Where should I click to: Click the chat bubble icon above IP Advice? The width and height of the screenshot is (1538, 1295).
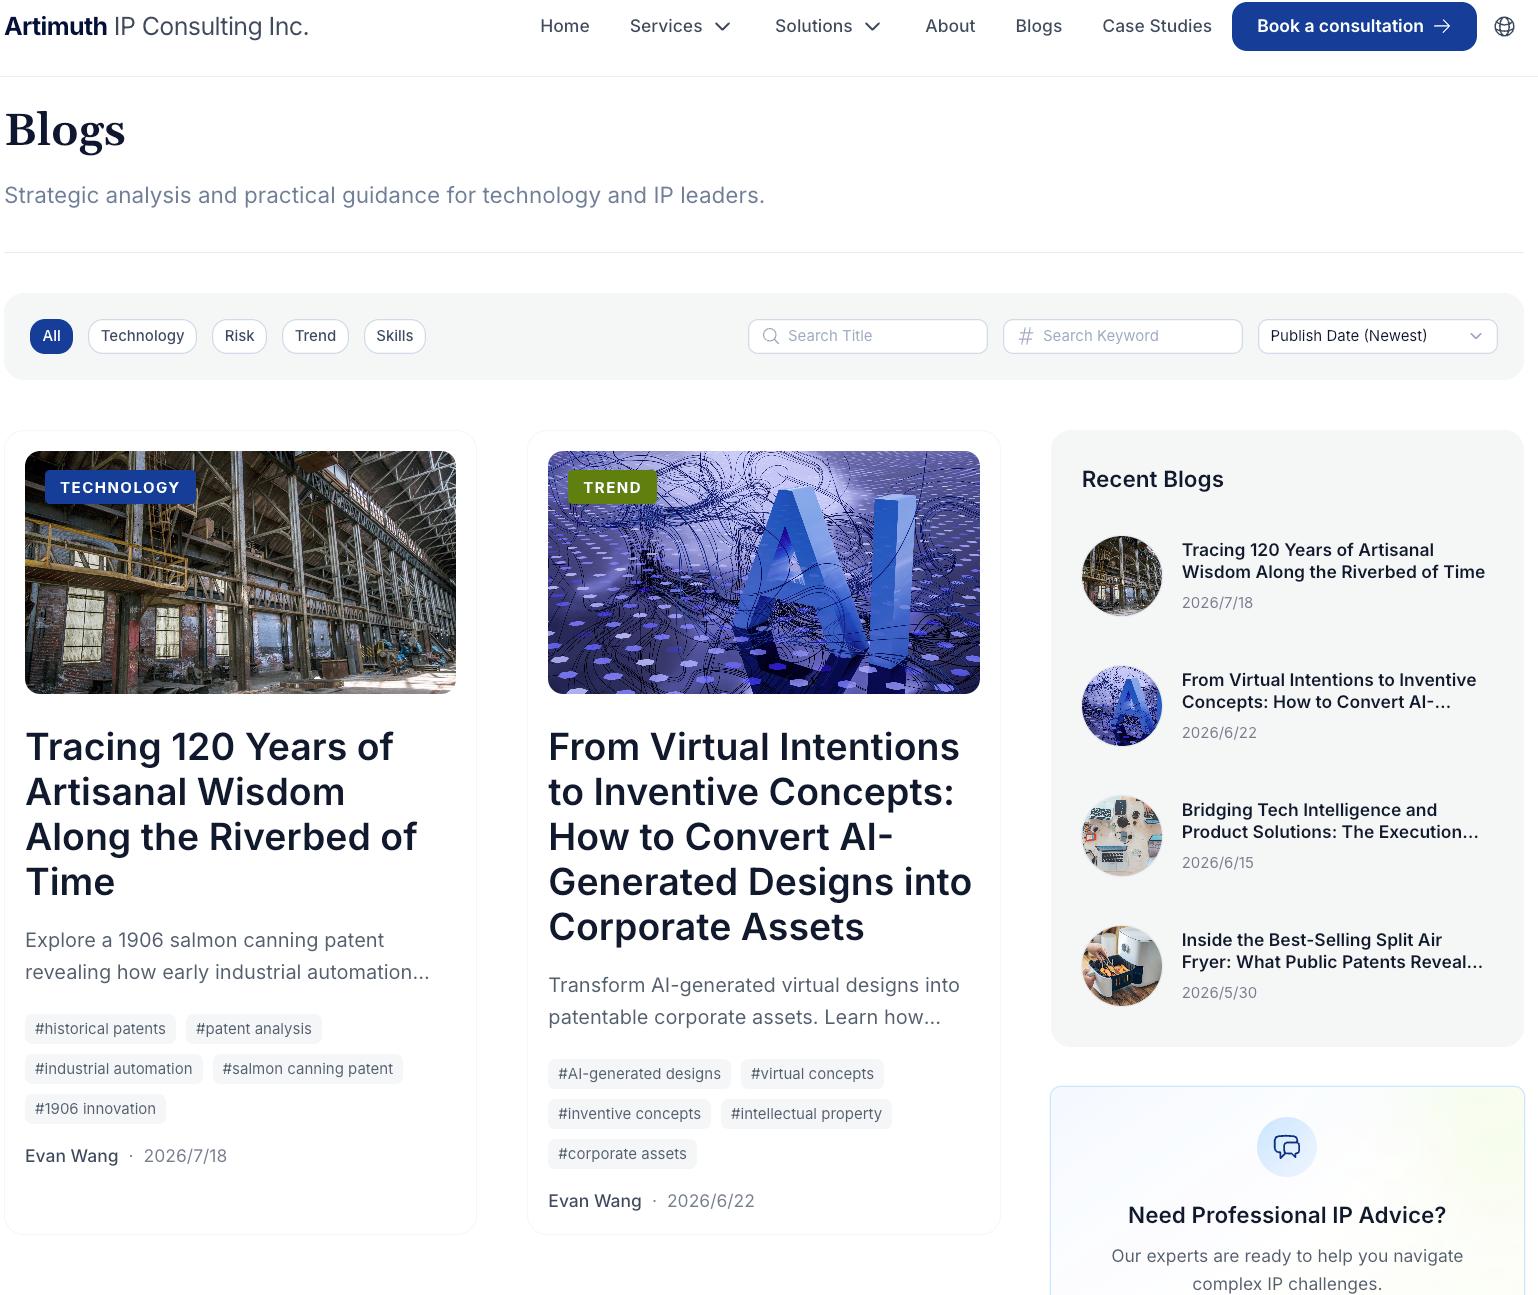click(1286, 1146)
